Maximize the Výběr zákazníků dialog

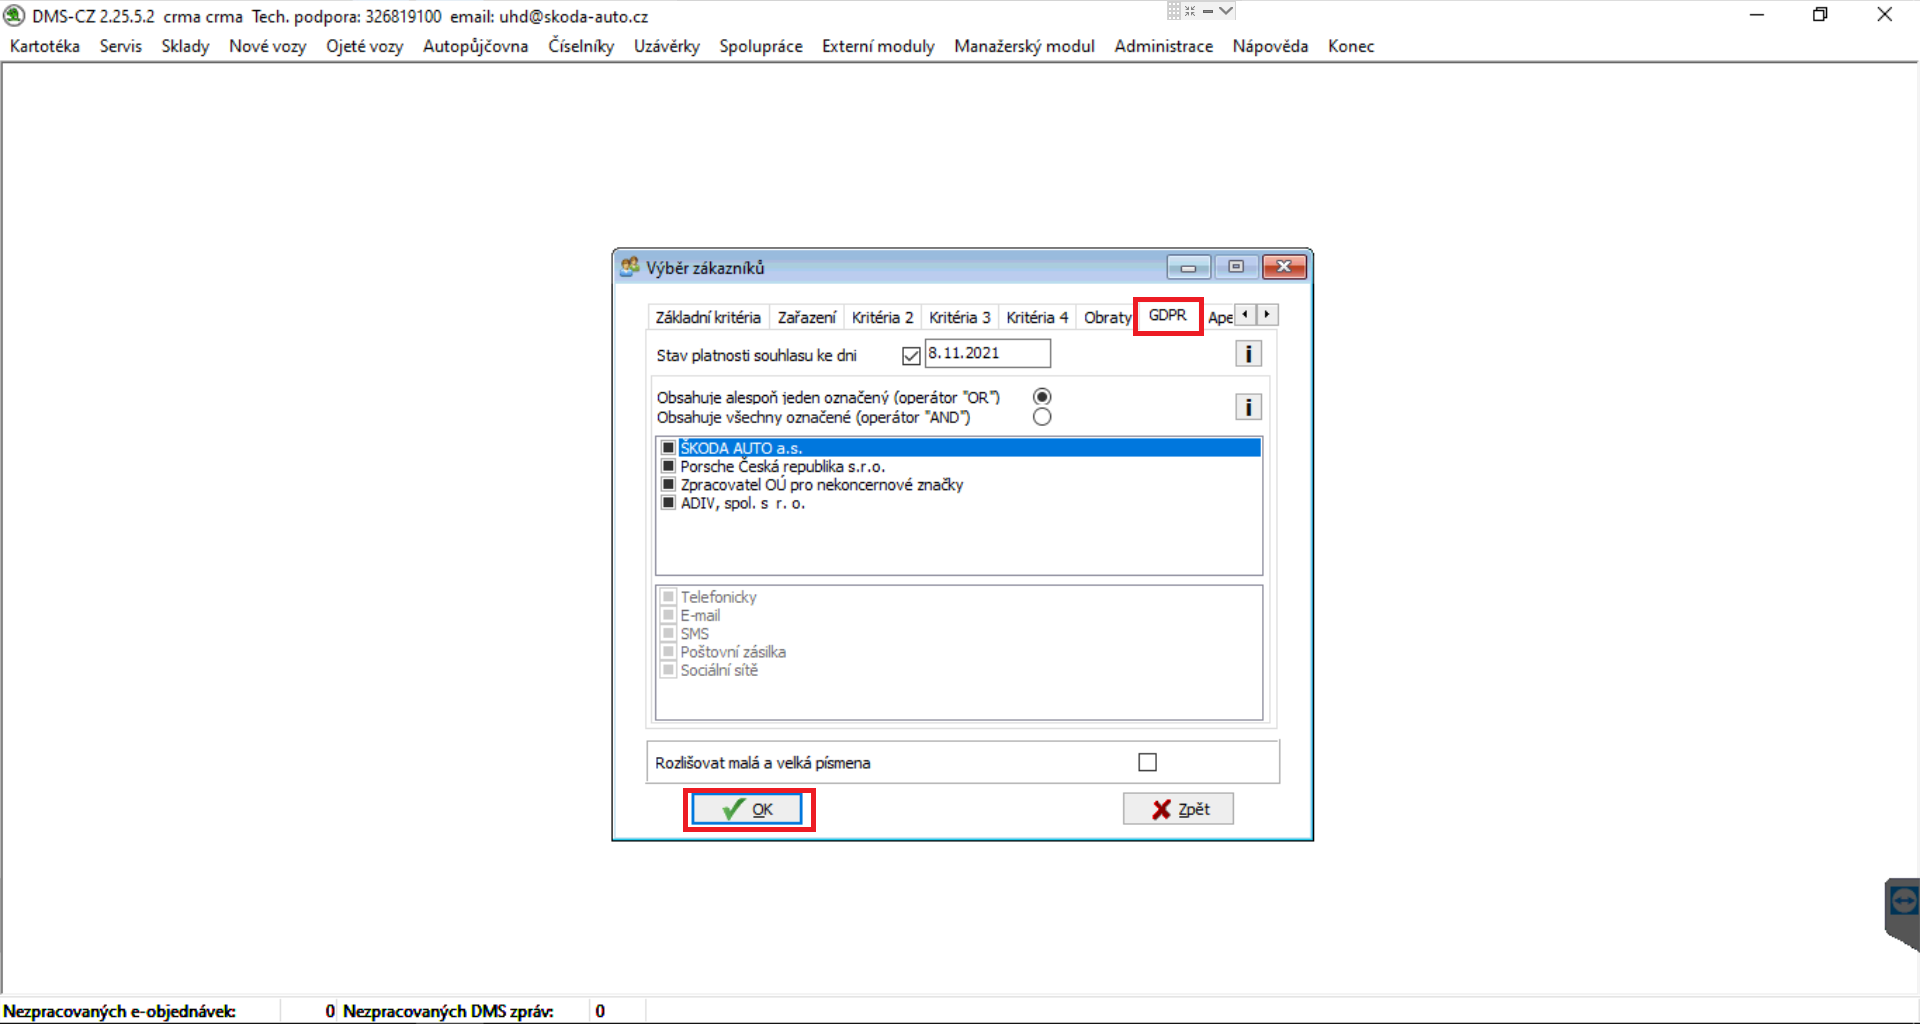1235,267
